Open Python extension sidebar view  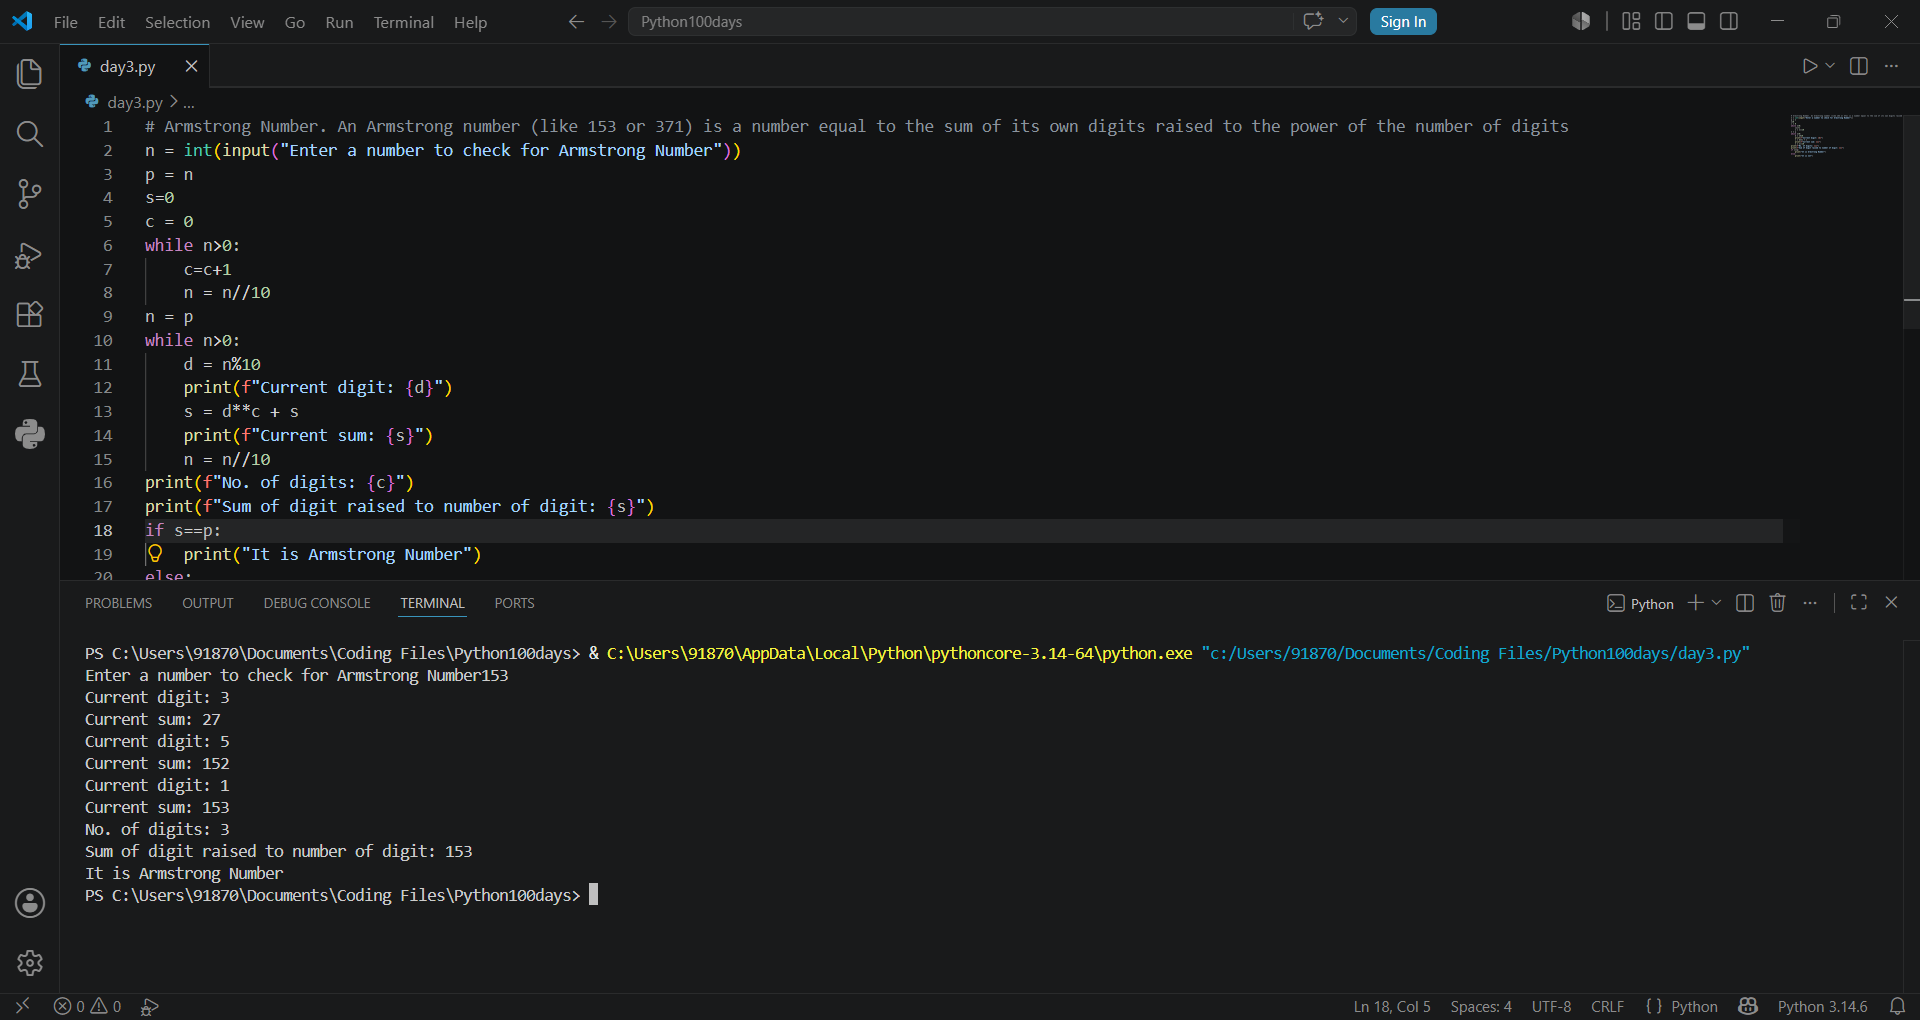point(30,434)
